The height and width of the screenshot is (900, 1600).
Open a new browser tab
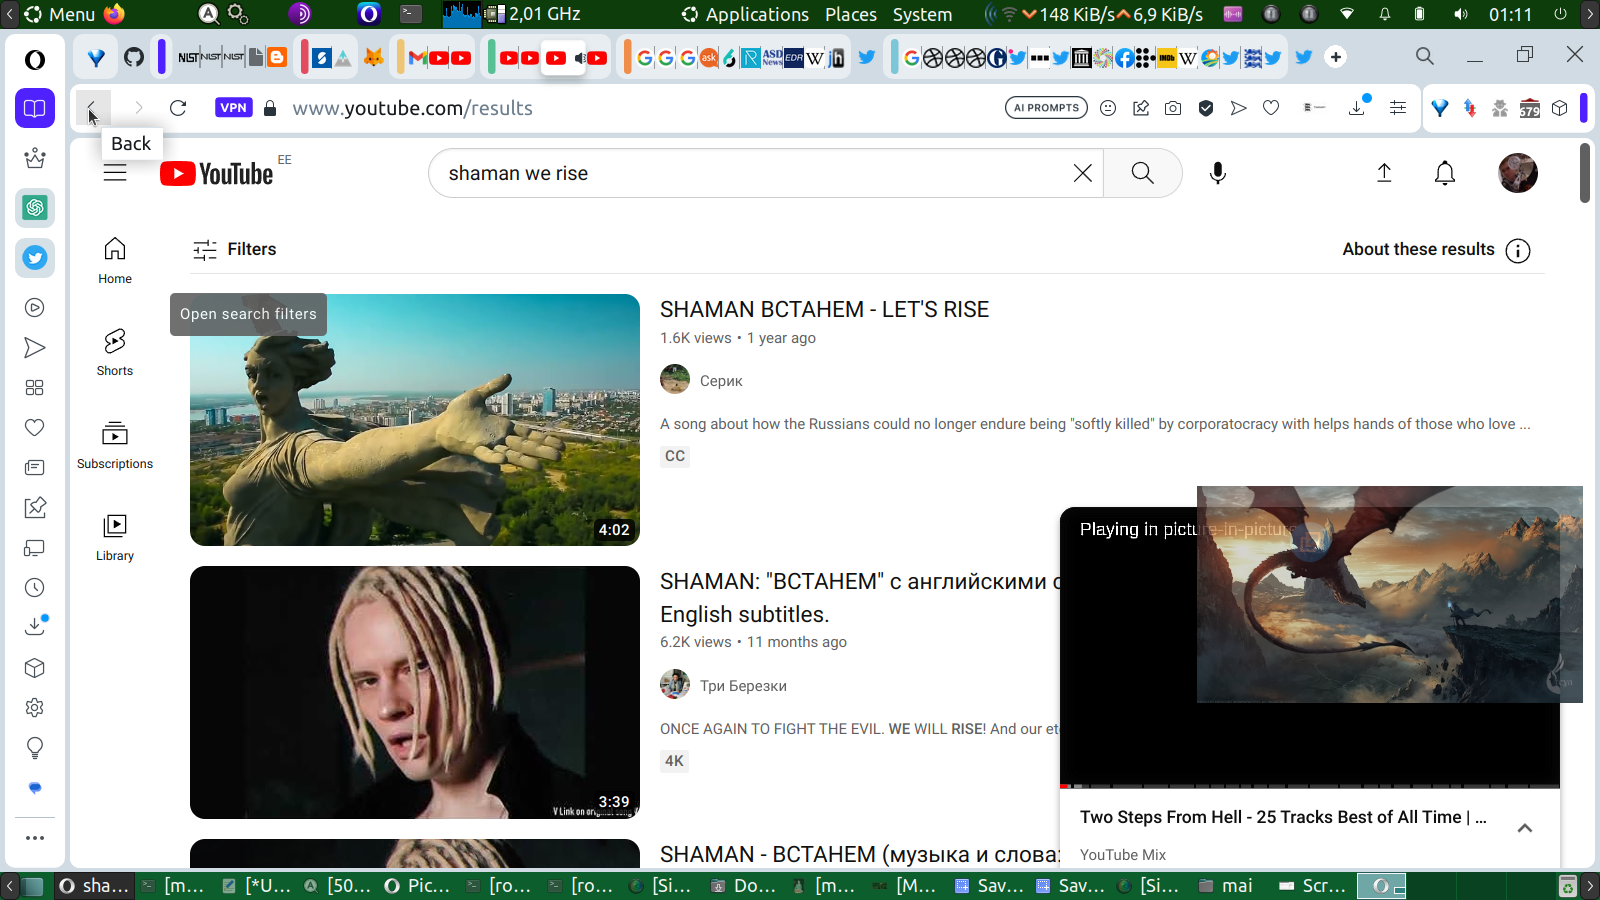[x=1336, y=57]
